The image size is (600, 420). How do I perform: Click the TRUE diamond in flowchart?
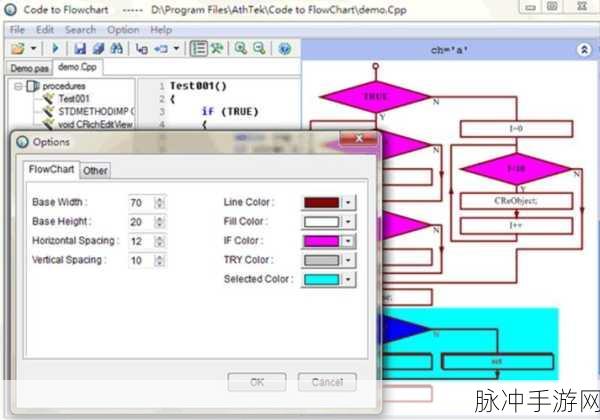[x=375, y=96]
